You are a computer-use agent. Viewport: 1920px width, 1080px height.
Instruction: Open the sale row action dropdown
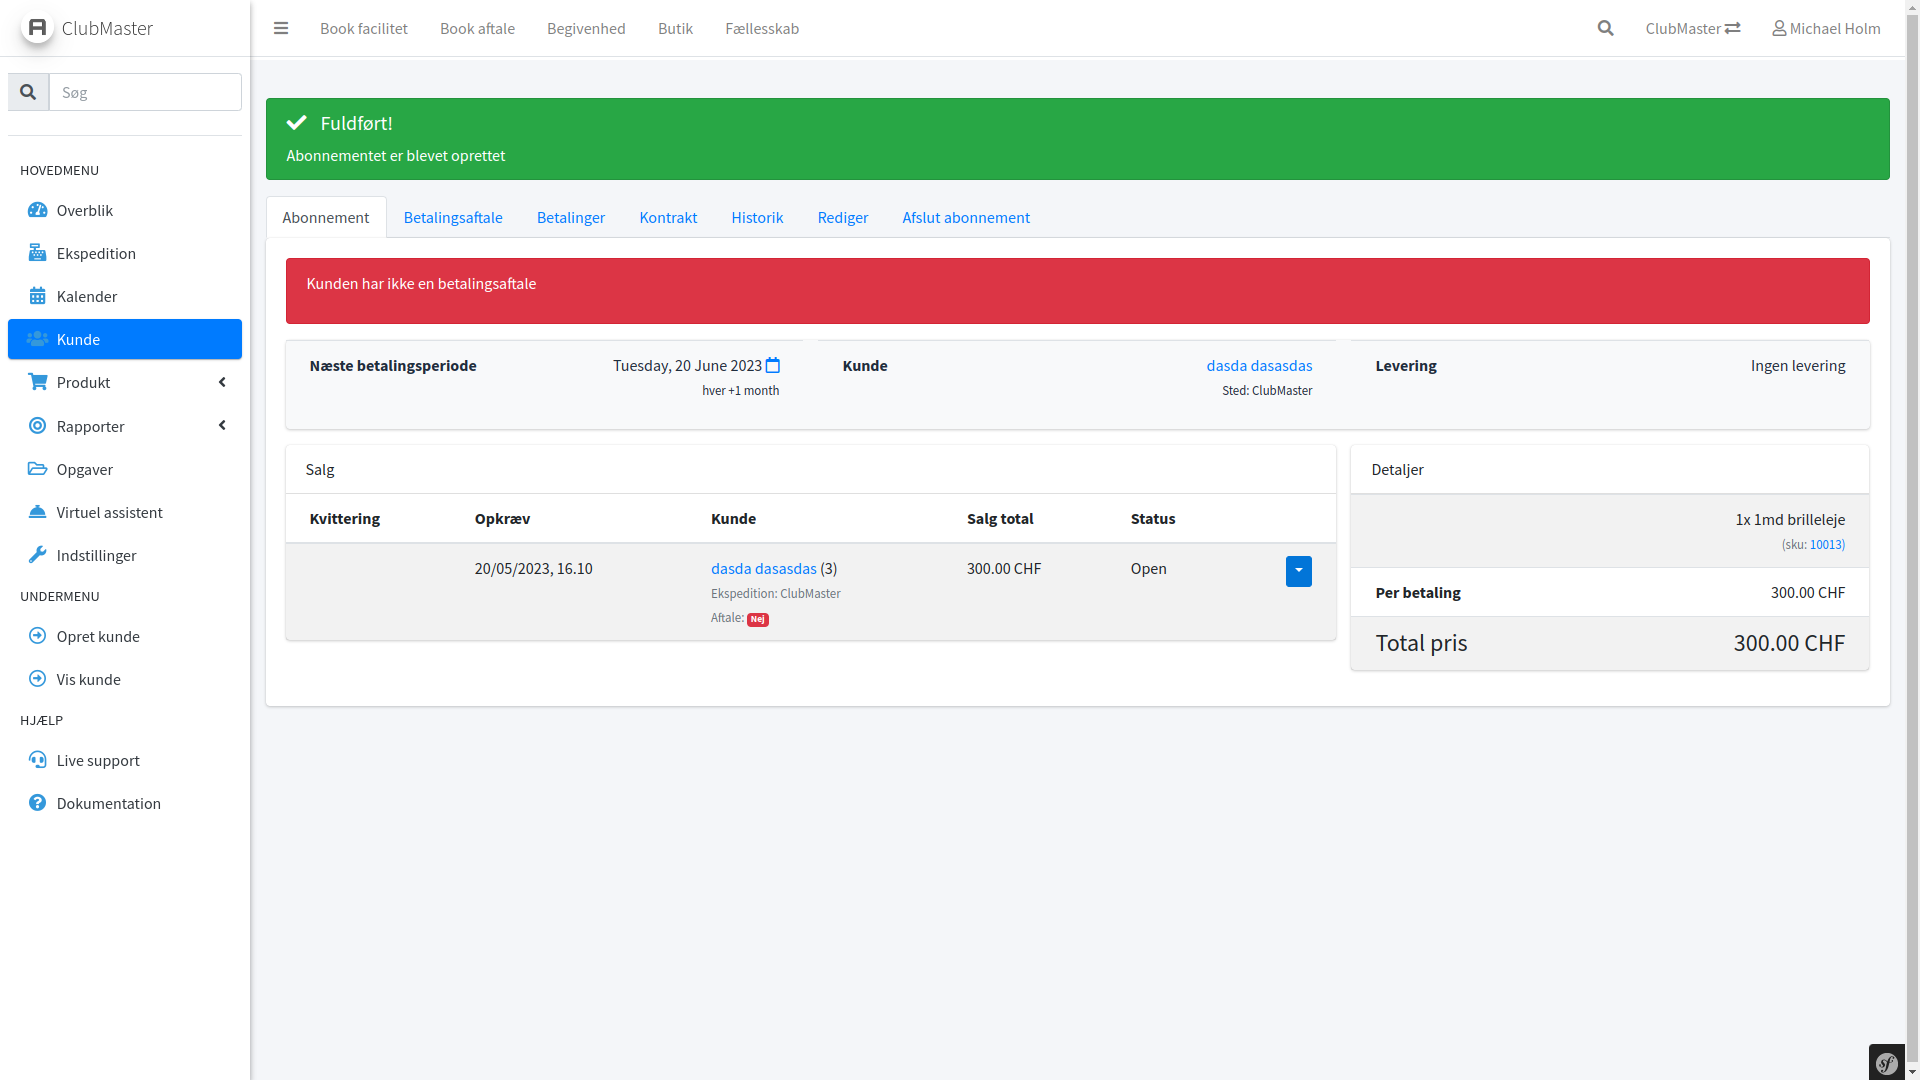[x=1298, y=571]
